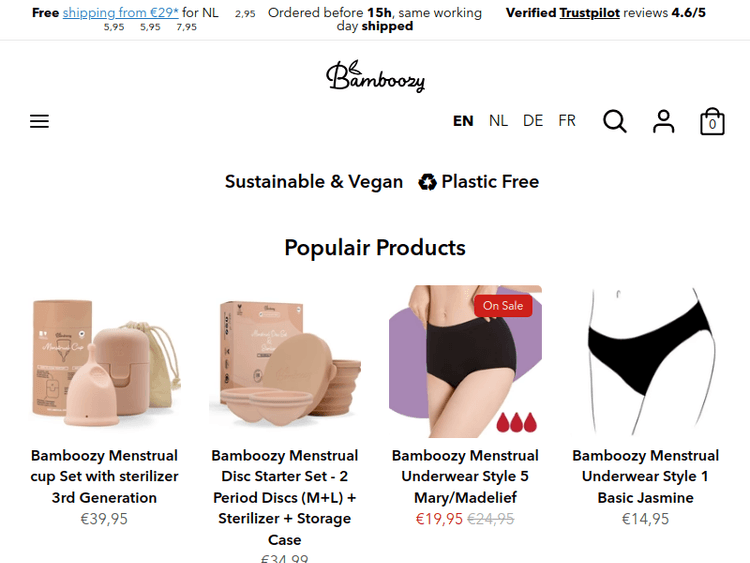Switch language to DE
This screenshot has width=750, height=563.
tap(533, 121)
